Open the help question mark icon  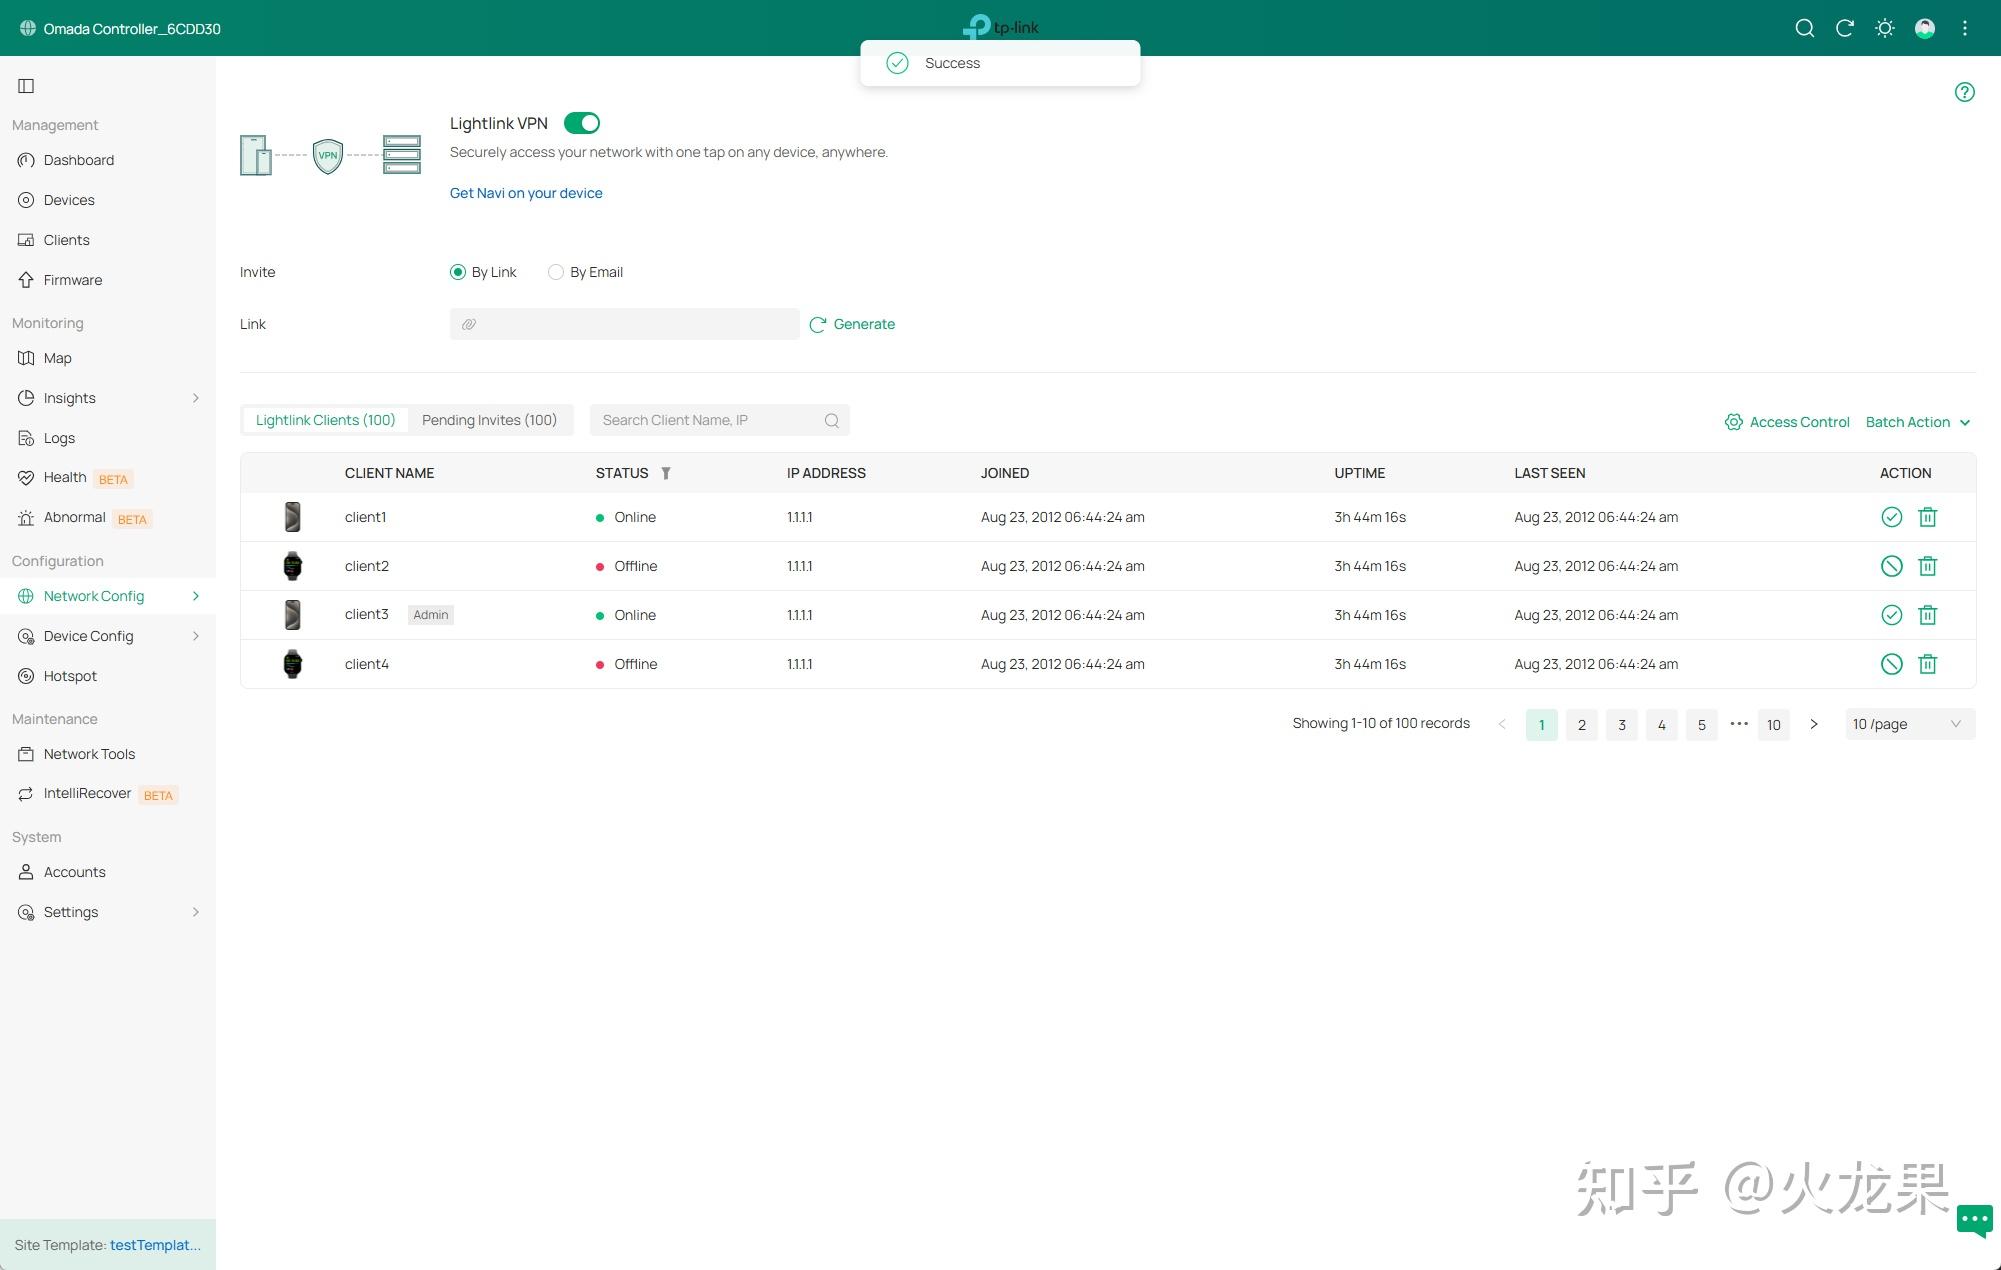coord(1964,92)
